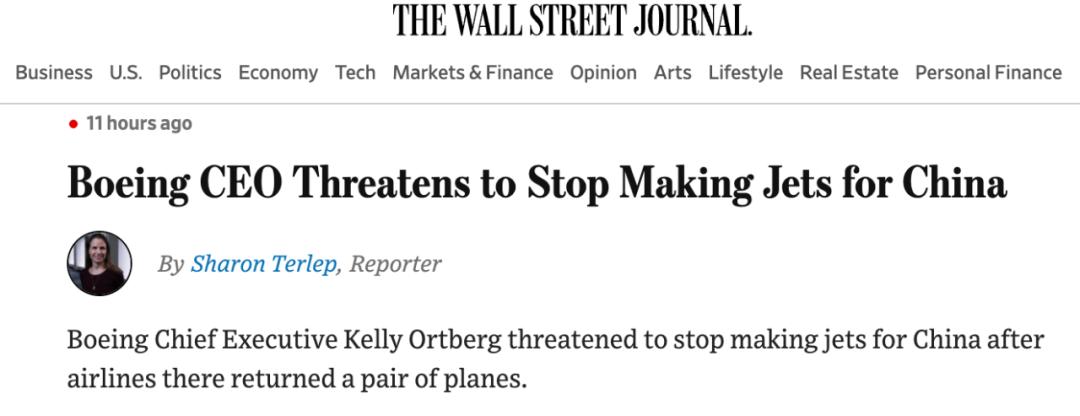Viewport: 1080px width, 416px height.
Task: Click the red live update dot
Action: click(73, 124)
